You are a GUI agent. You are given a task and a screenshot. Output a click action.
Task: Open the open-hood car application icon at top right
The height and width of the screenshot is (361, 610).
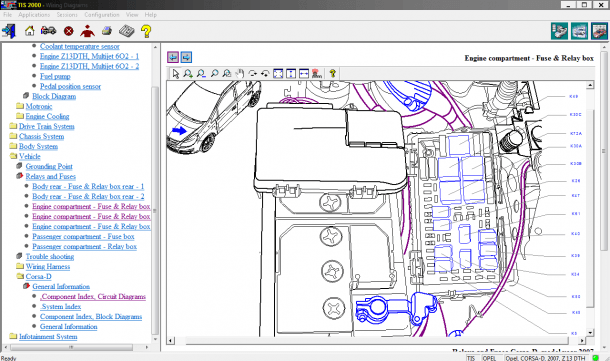click(559, 31)
